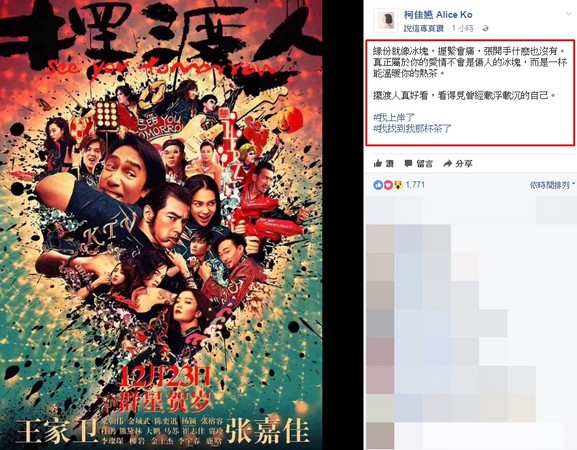The width and height of the screenshot is (577, 450).
Task: Expand the sort-by-time dropdown
Action: coord(552,185)
